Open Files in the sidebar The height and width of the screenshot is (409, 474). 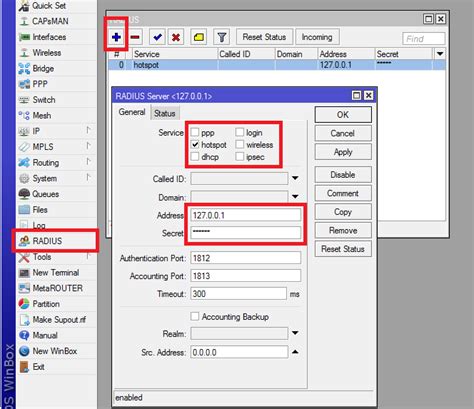point(40,210)
